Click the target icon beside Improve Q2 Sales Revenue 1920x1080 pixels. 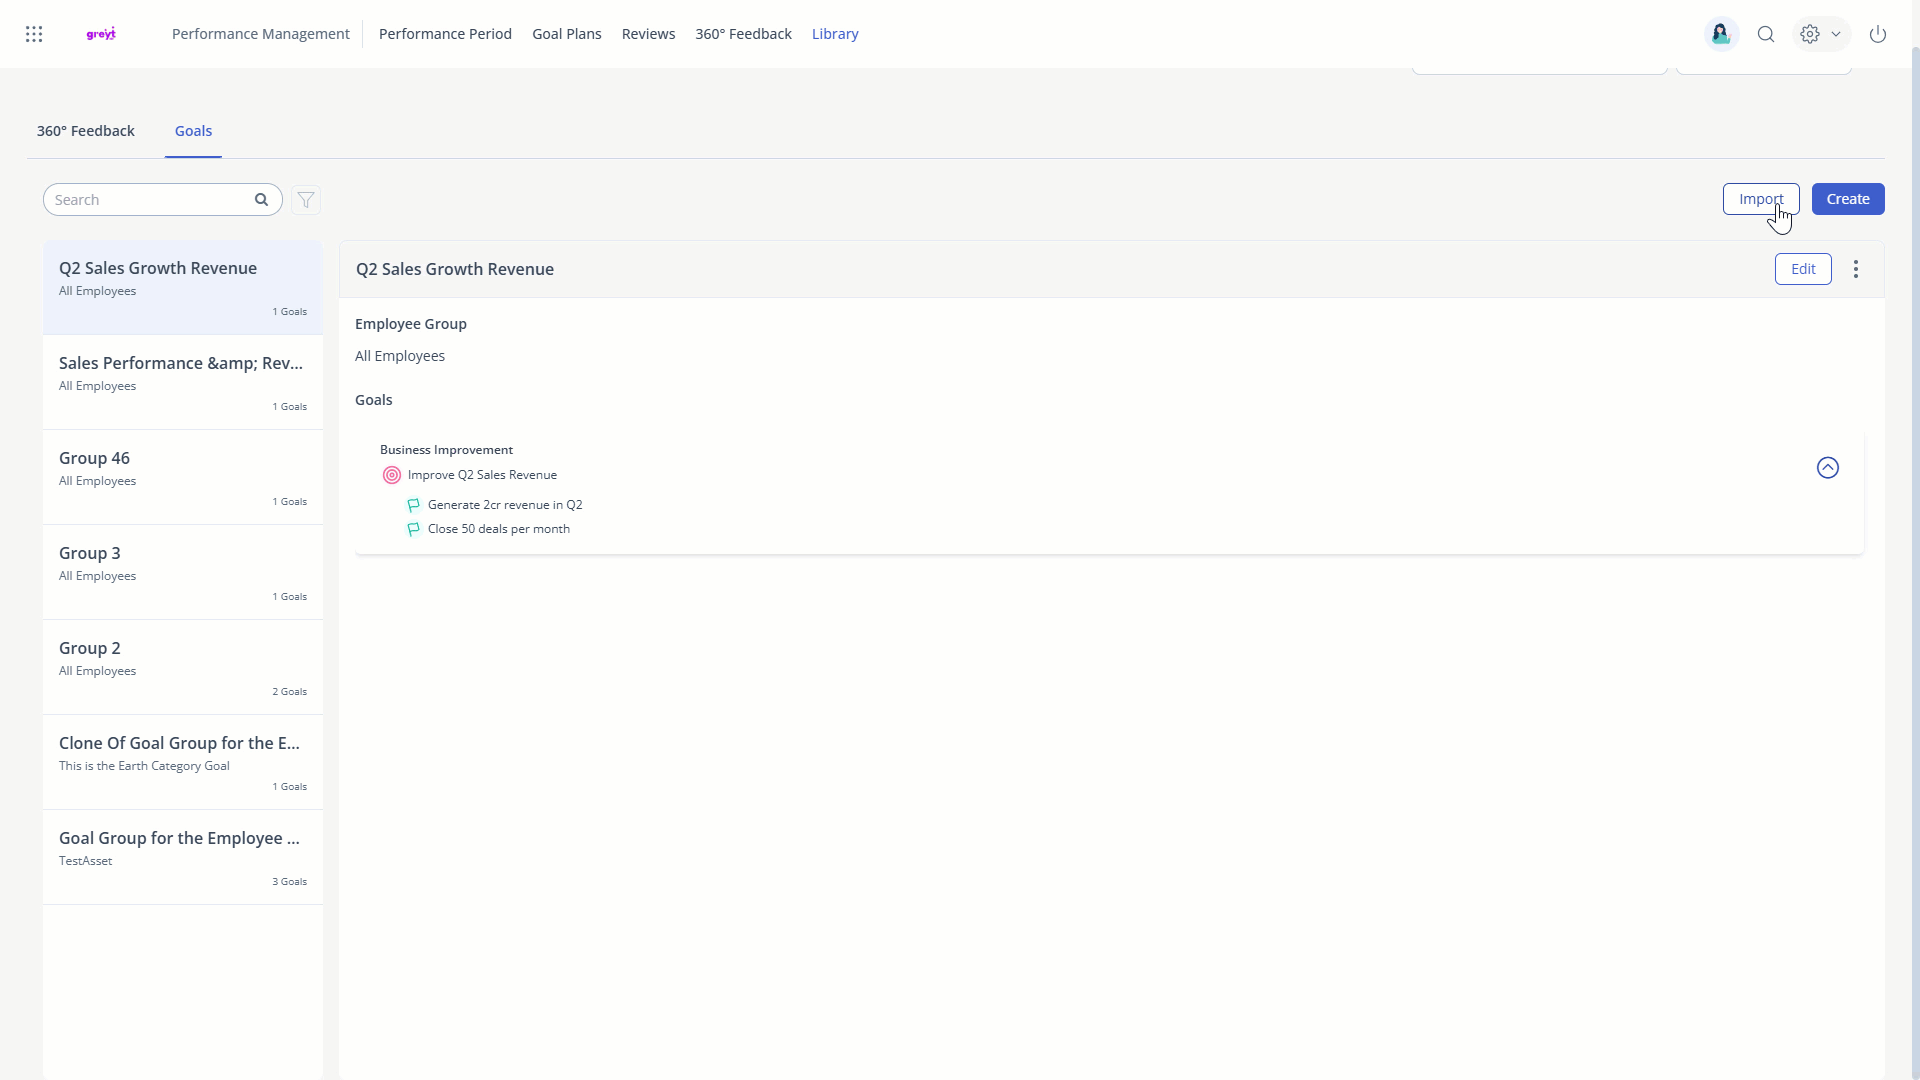click(x=392, y=476)
